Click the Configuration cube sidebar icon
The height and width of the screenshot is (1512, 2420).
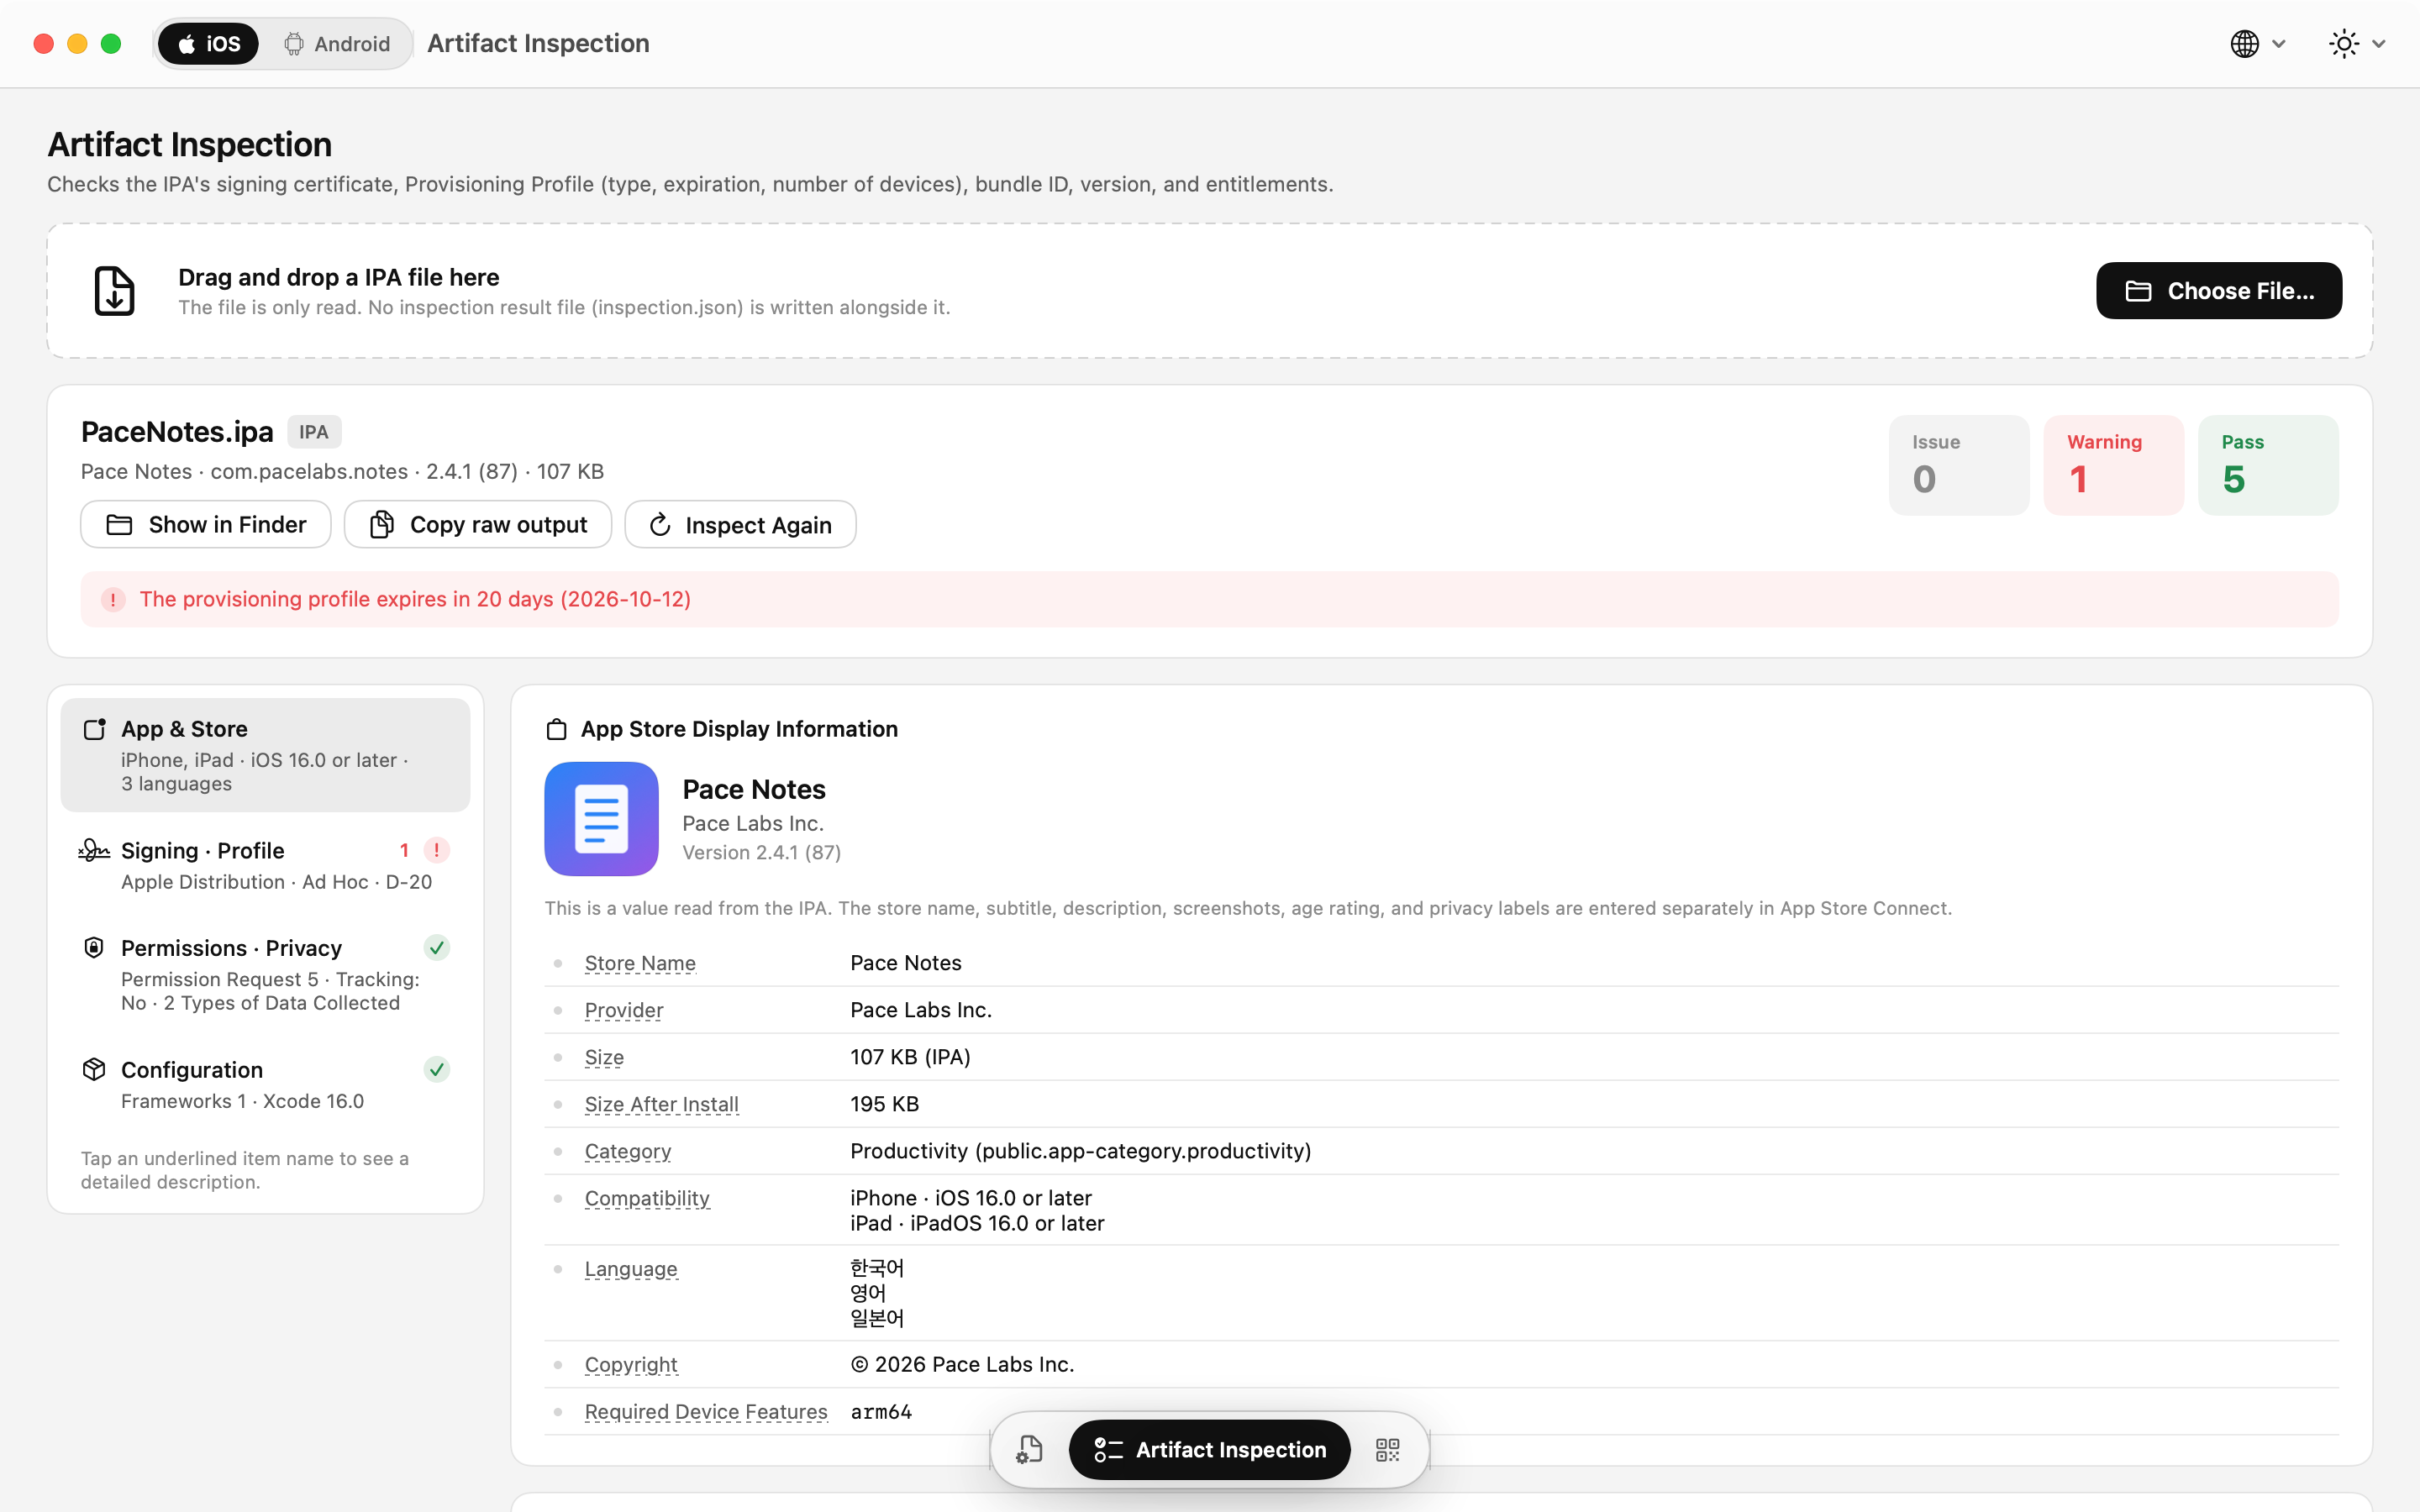(94, 1070)
